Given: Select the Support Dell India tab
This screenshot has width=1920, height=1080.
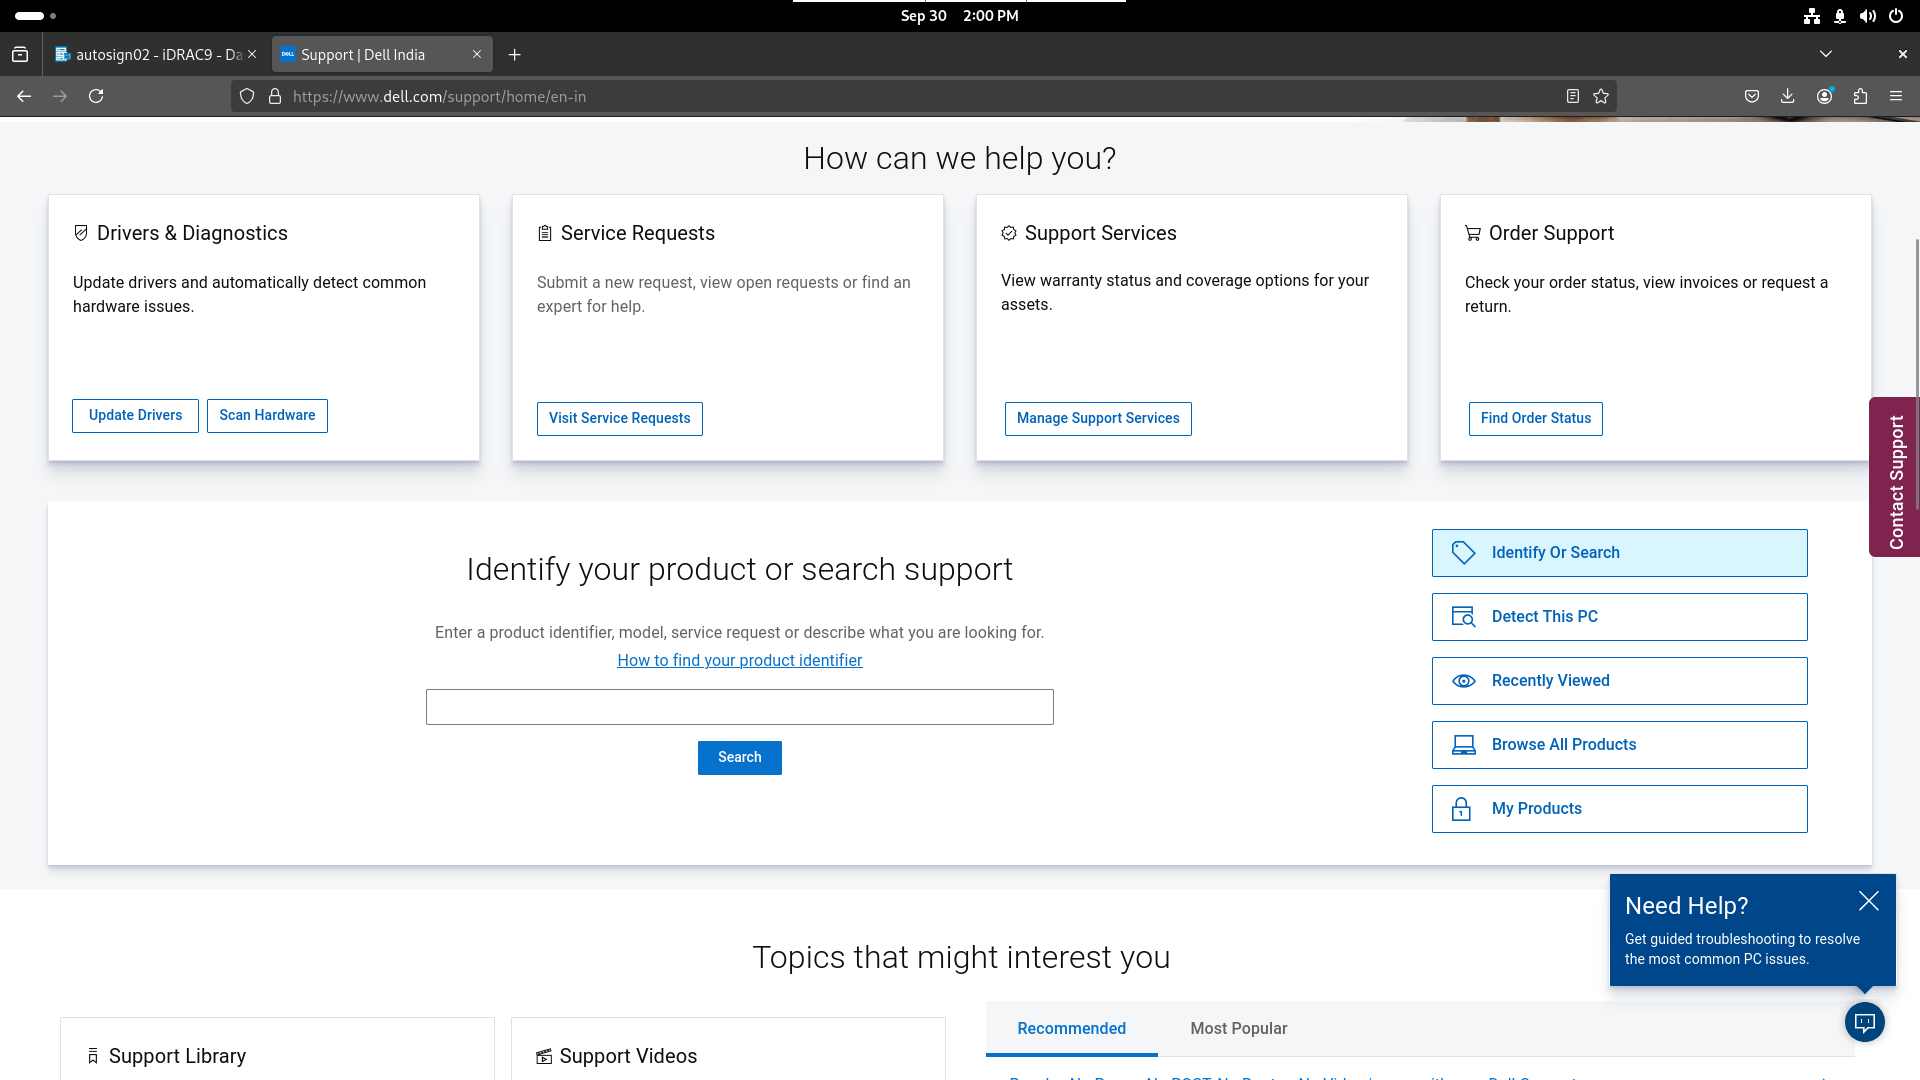Looking at the screenshot, I should pos(382,55).
